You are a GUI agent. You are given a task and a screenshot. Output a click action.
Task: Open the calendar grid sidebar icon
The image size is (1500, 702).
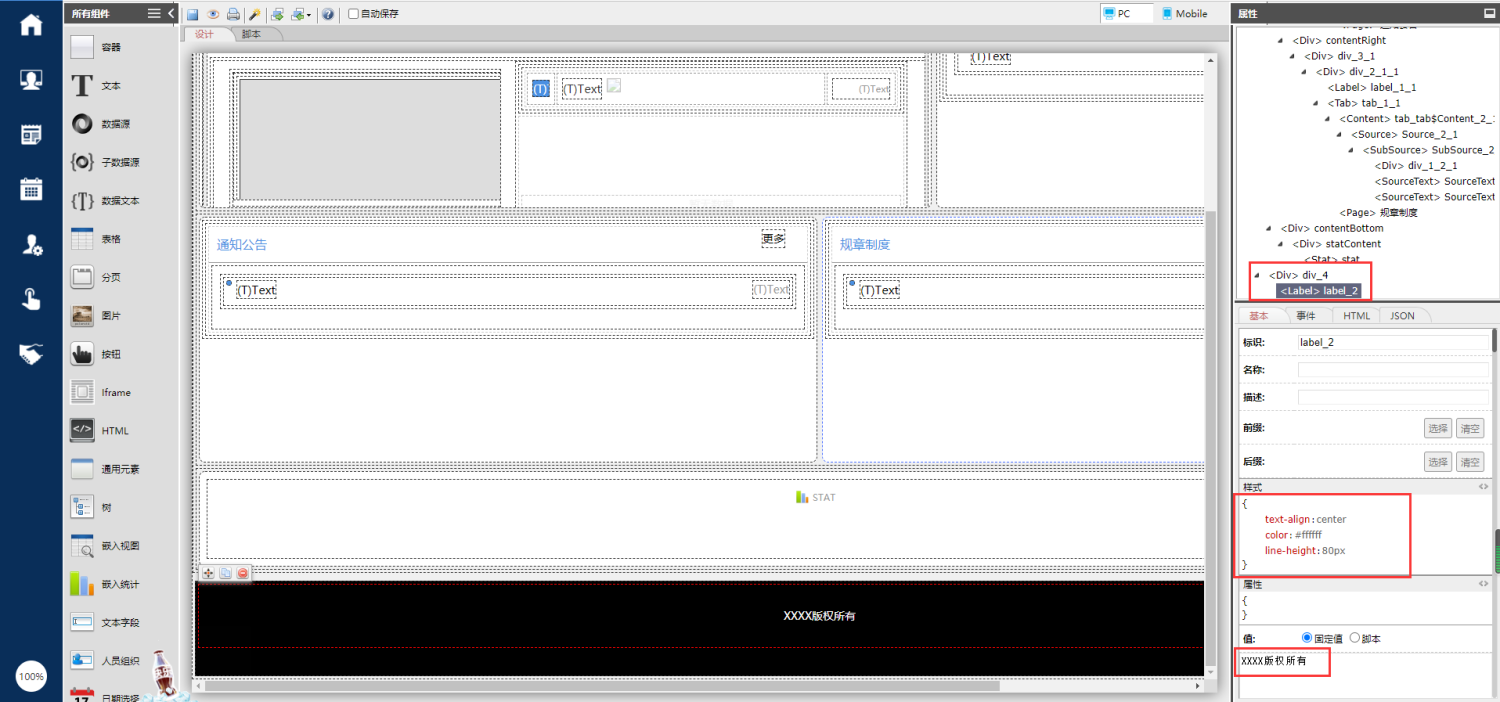pos(31,188)
